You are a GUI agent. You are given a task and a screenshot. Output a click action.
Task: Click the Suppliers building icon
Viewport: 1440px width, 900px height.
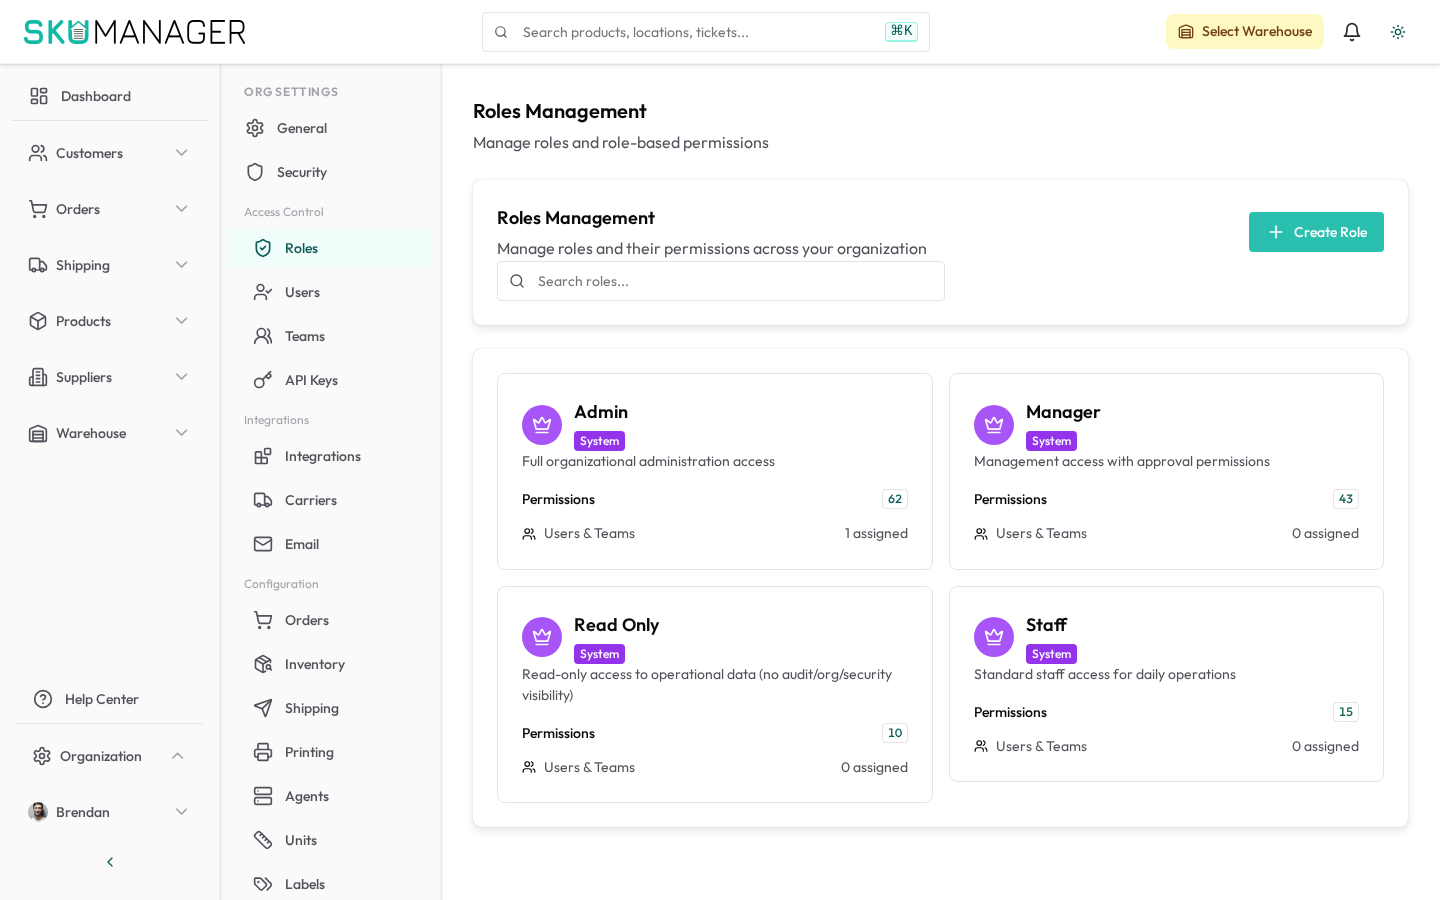pyautogui.click(x=38, y=377)
